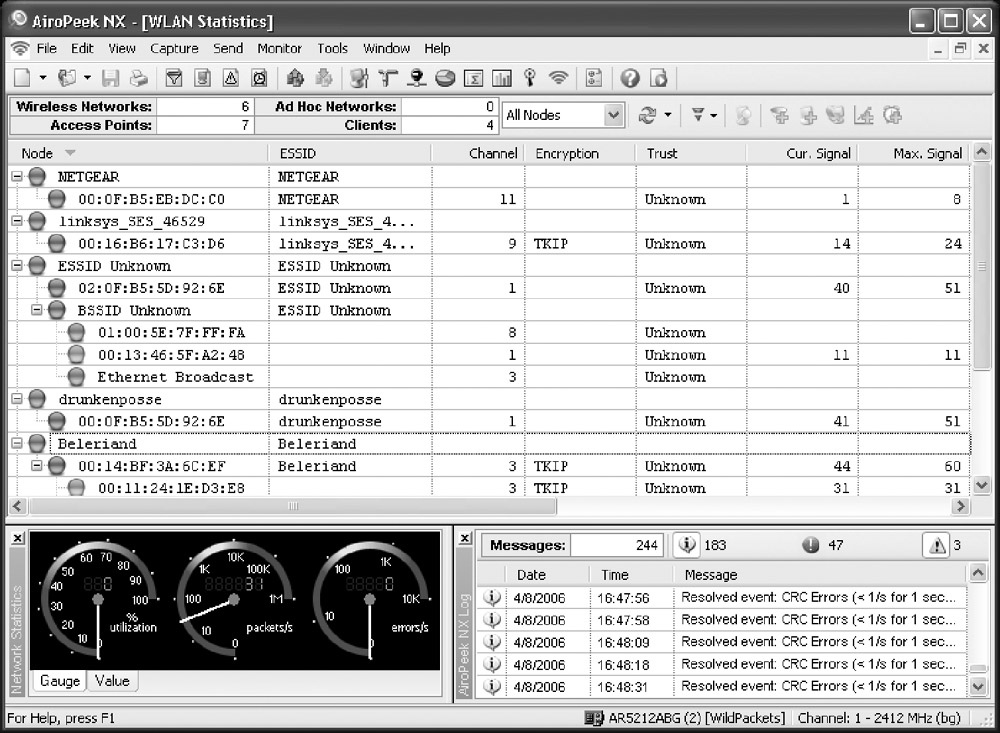Select node 00:13:46:5F:A2:48
This screenshot has width=1000, height=733.
coord(171,355)
